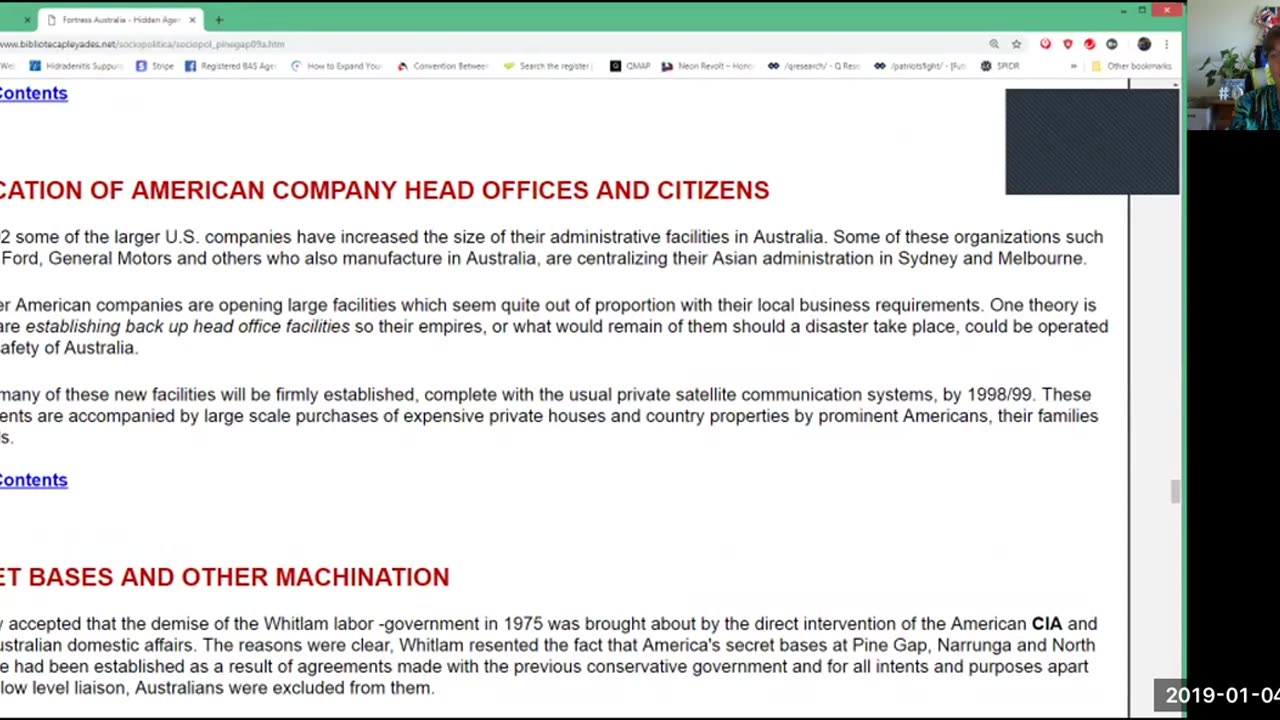The width and height of the screenshot is (1280, 720).
Task: Select the Fortress Australia tab
Action: tap(119, 20)
